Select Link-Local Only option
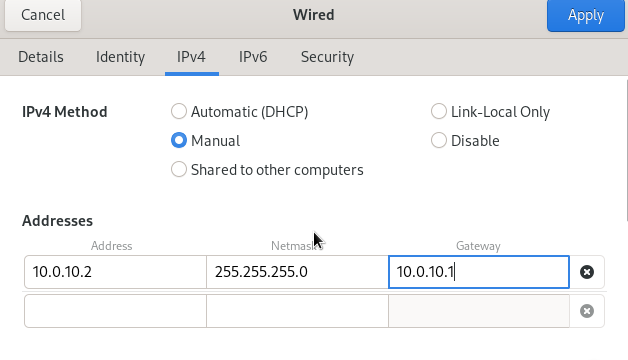This screenshot has width=628, height=360. click(490, 112)
